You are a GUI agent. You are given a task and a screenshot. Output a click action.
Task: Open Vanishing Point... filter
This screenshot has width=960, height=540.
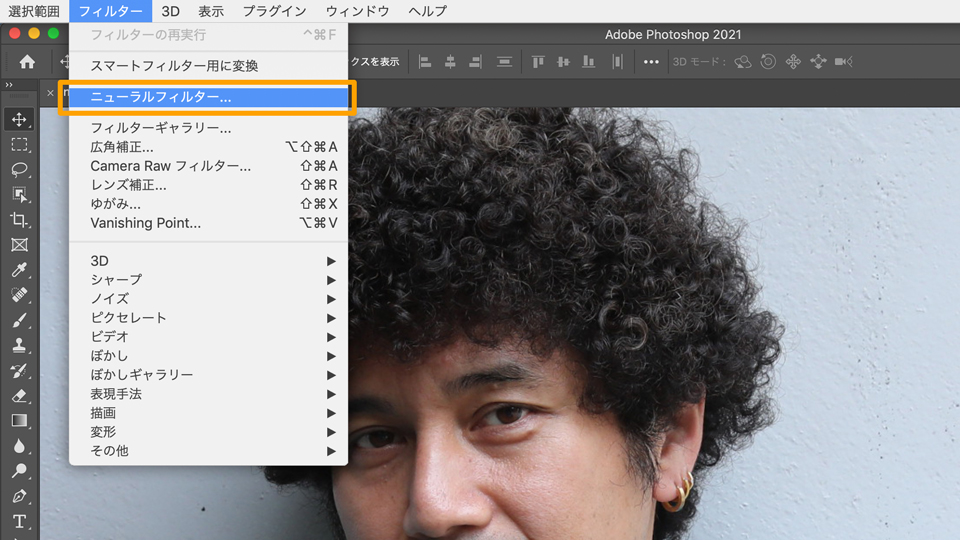(x=208, y=223)
